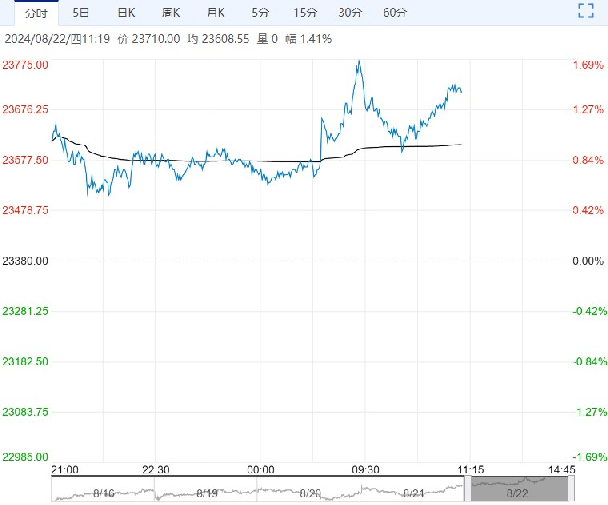
Task: Select the 日K candlestick tab
Action: click(125, 13)
